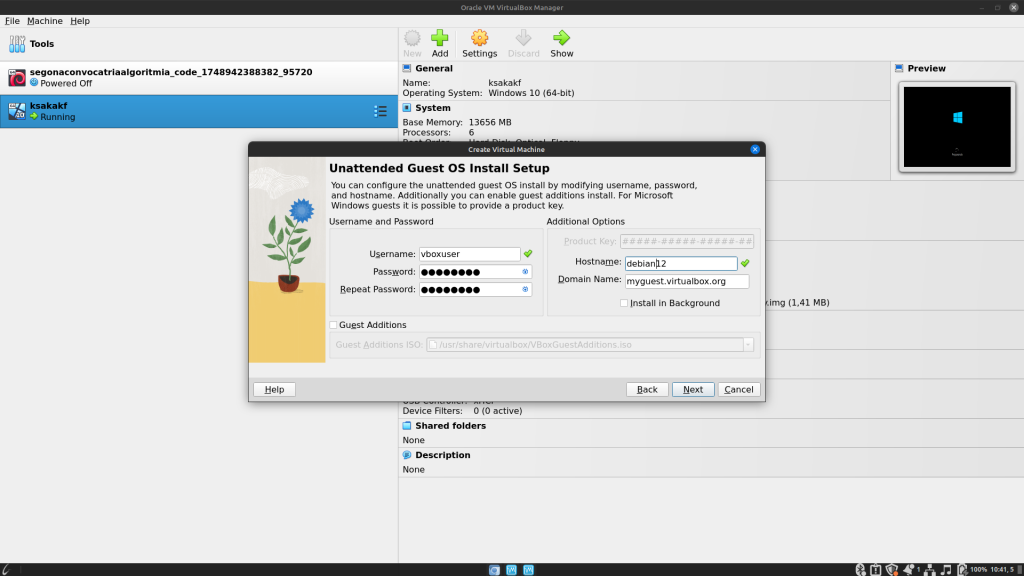Open the music note volume tray icon
The image size is (1024, 576).
(x=946, y=569)
